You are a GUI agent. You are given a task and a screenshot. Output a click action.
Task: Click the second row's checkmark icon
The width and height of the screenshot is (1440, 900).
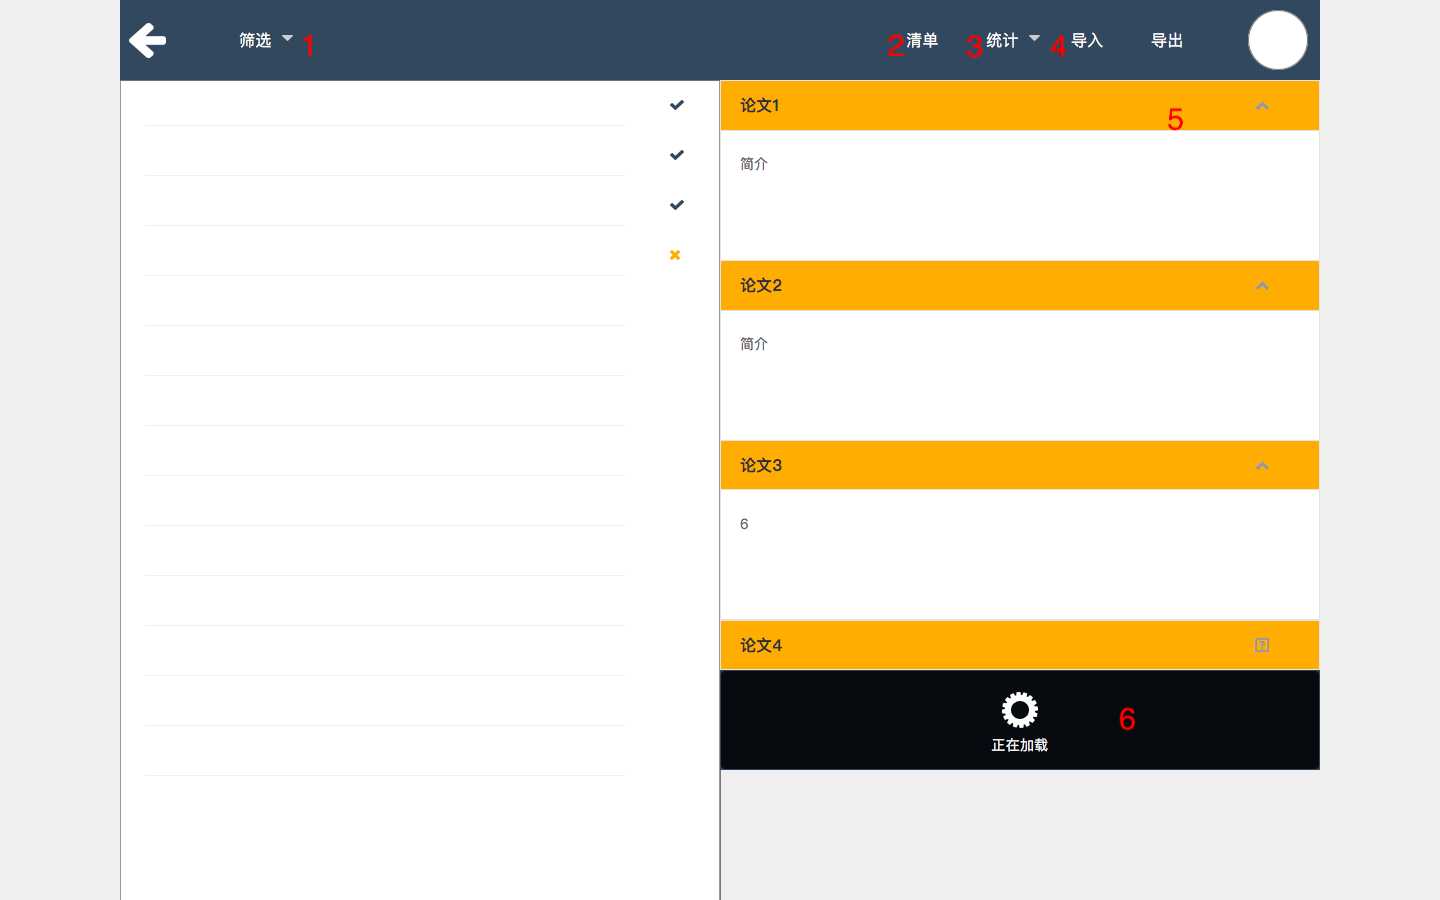pyautogui.click(x=677, y=155)
